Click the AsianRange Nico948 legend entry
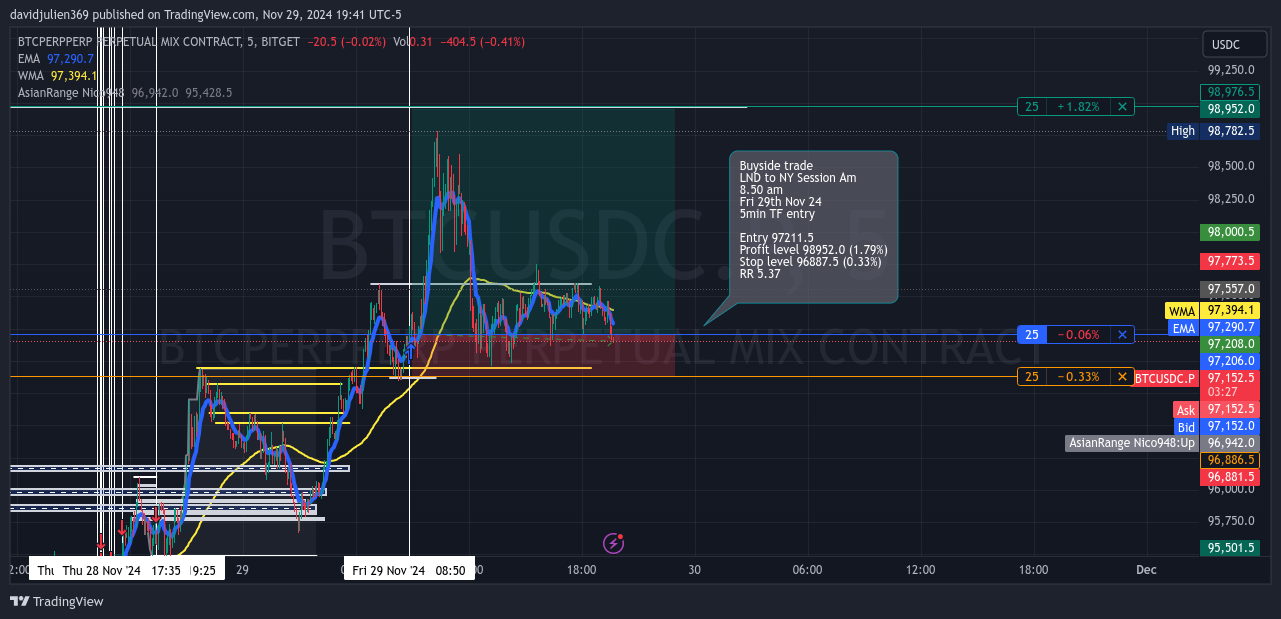The height and width of the screenshot is (619, 1281). (x=125, y=92)
